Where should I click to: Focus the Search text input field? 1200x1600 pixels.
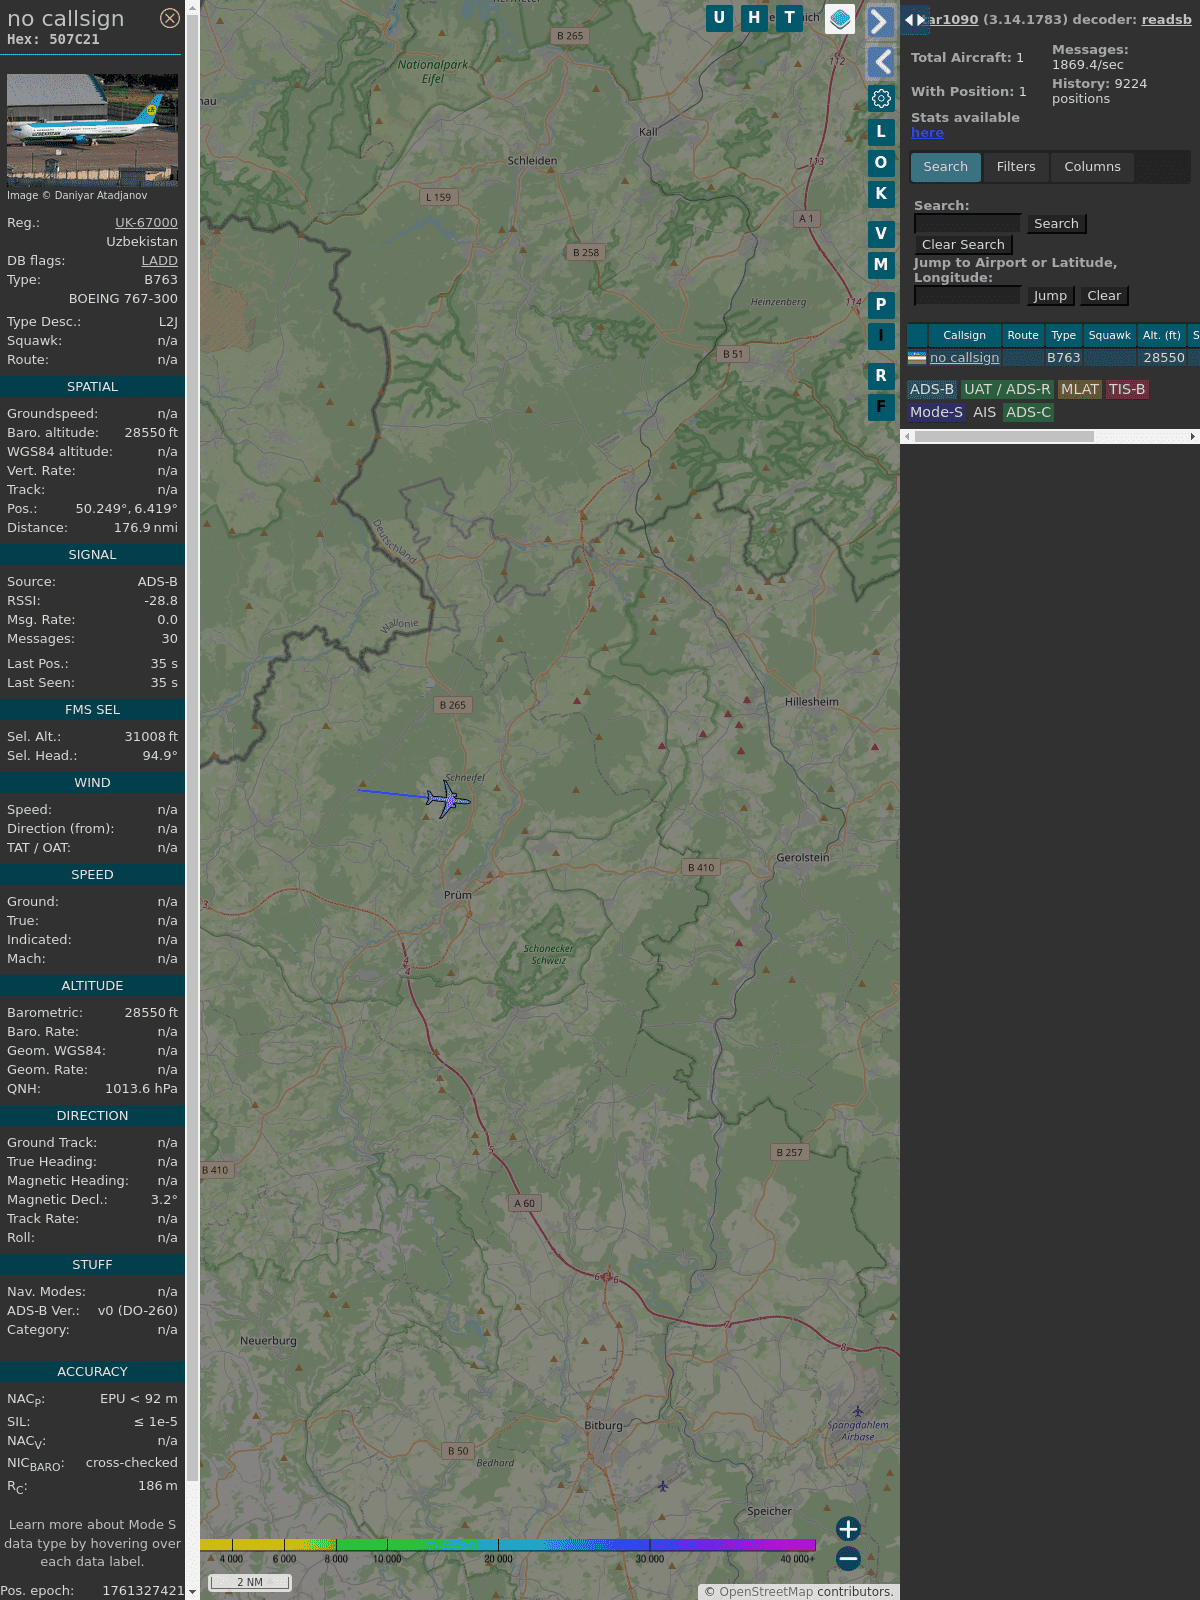(x=968, y=224)
